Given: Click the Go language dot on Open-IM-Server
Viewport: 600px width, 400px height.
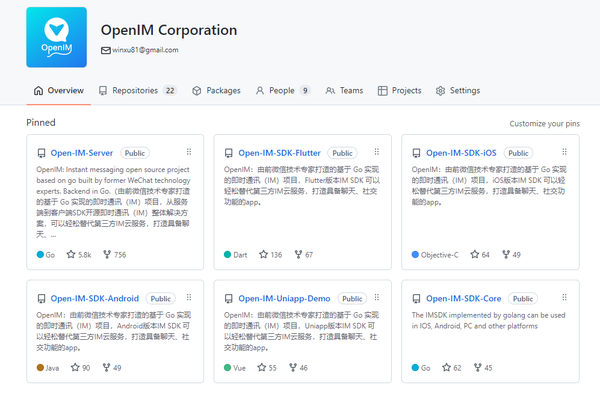Looking at the screenshot, I should (x=40, y=255).
